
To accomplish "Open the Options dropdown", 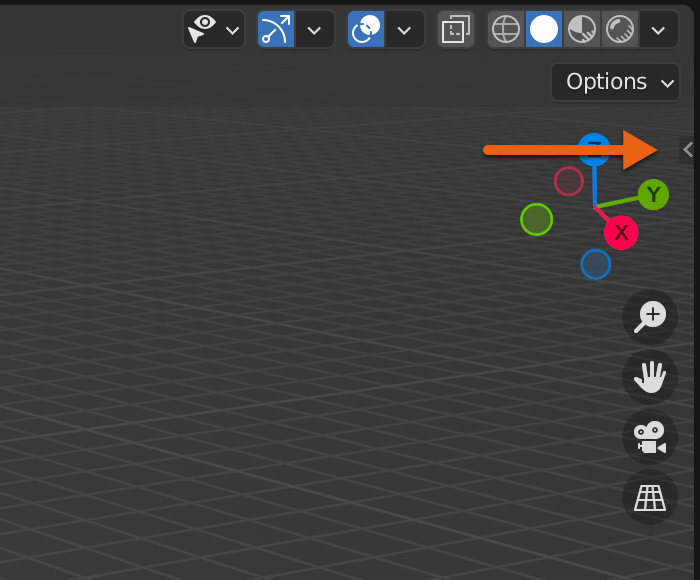I will tap(615, 82).
